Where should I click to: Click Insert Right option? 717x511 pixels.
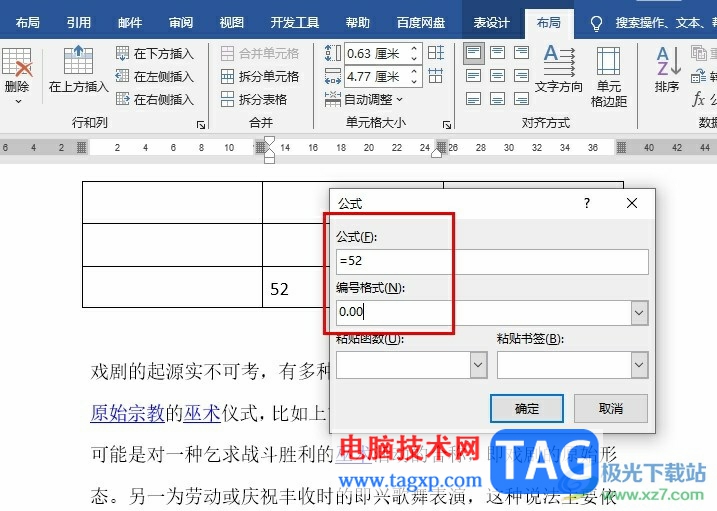[x=155, y=99]
